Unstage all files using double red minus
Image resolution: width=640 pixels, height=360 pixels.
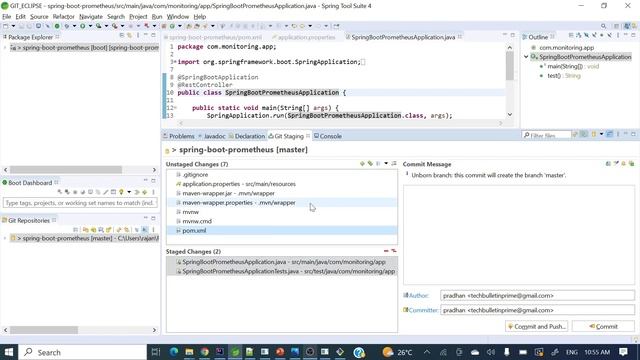point(393,251)
